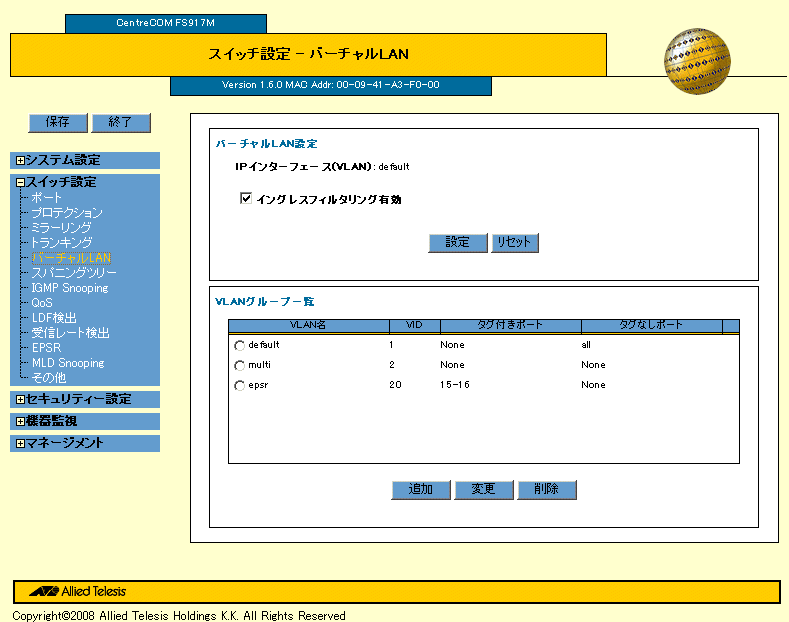Open the プロテクション menu item
789x622 pixels.
click(67, 212)
